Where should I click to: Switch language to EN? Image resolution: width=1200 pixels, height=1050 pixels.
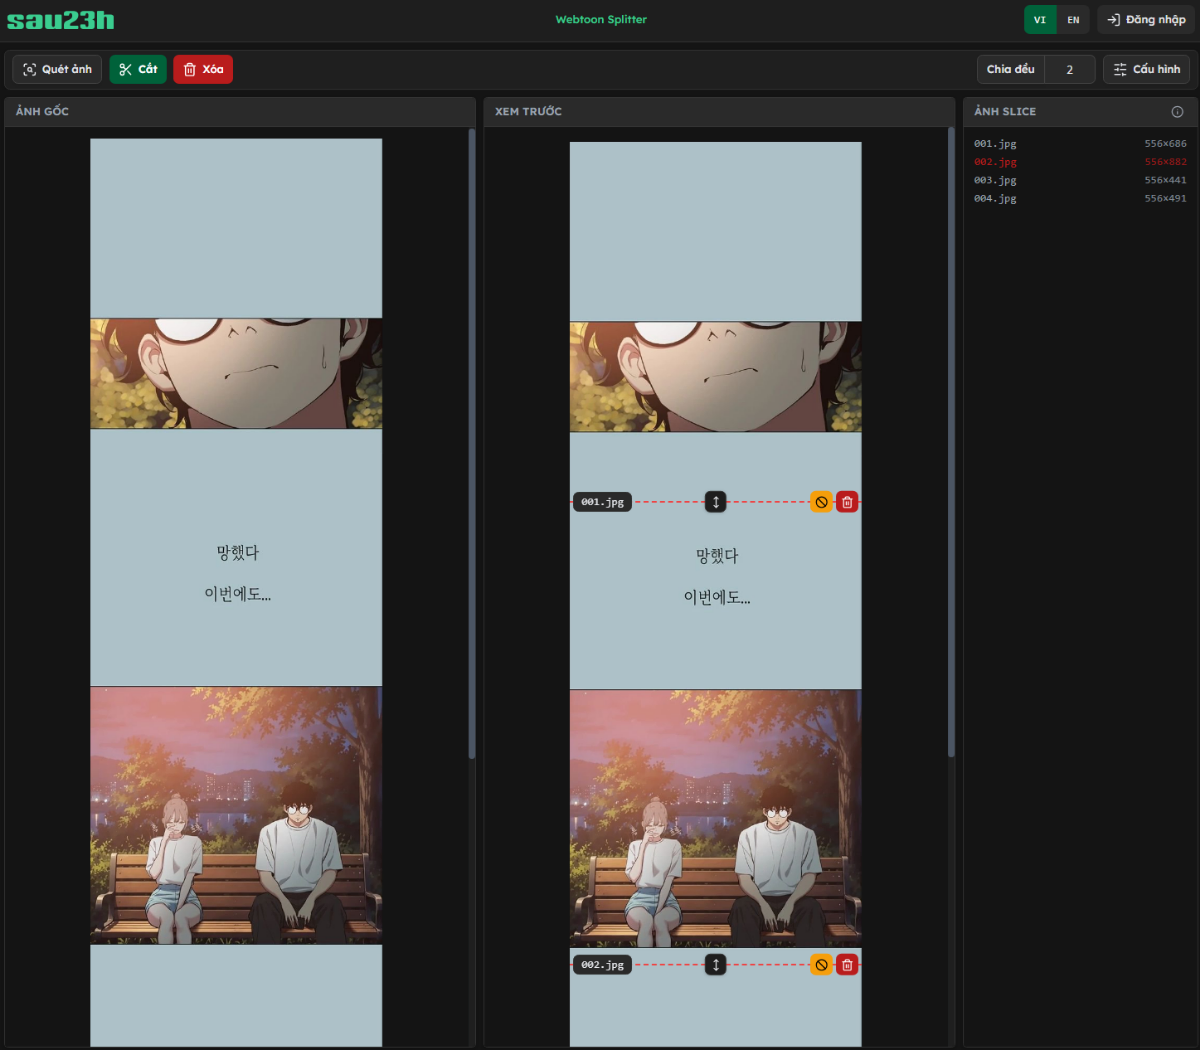1073,20
